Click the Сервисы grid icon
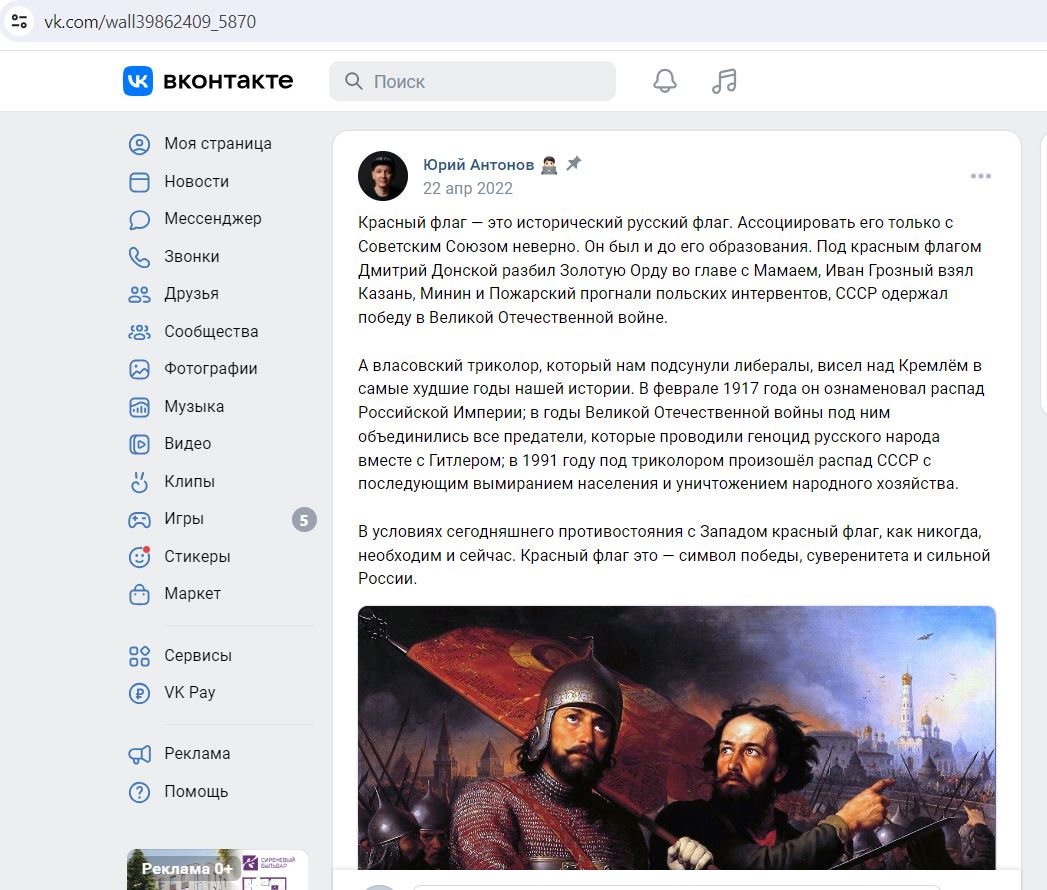Image resolution: width=1047 pixels, height=890 pixels. tap(139, 656)
